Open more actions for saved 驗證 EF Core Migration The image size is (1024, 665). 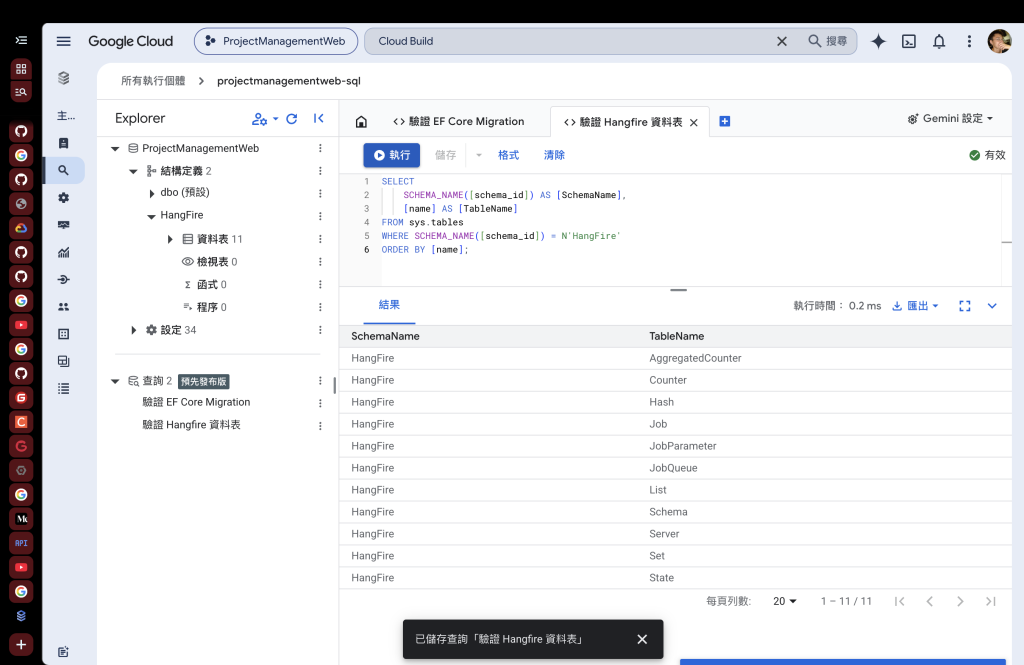pos(320,403)
